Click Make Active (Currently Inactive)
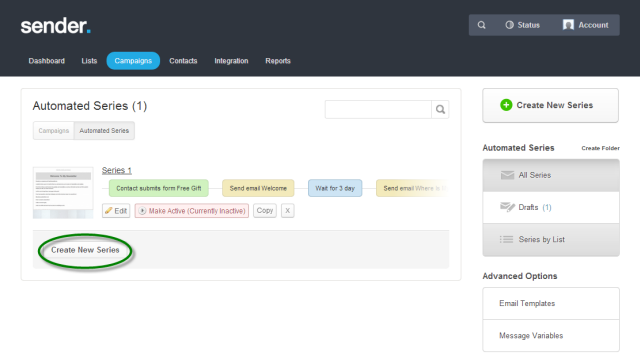 tap(192, 211)
